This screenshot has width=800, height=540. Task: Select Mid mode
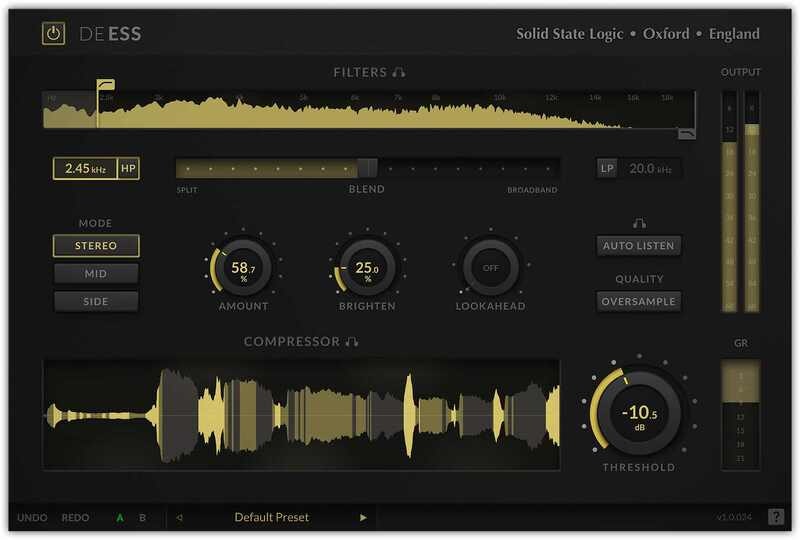[x=96, y=273]
